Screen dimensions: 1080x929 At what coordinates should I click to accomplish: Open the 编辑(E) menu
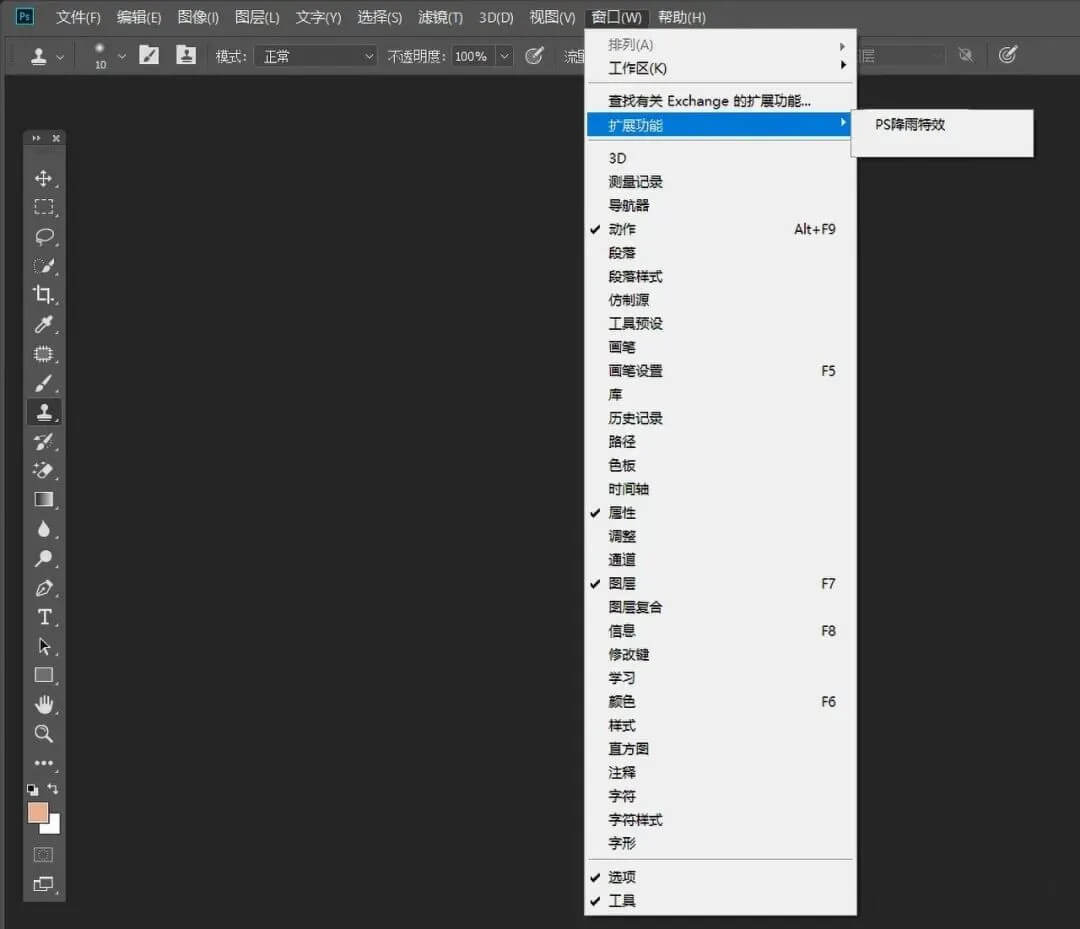(138, 17)
